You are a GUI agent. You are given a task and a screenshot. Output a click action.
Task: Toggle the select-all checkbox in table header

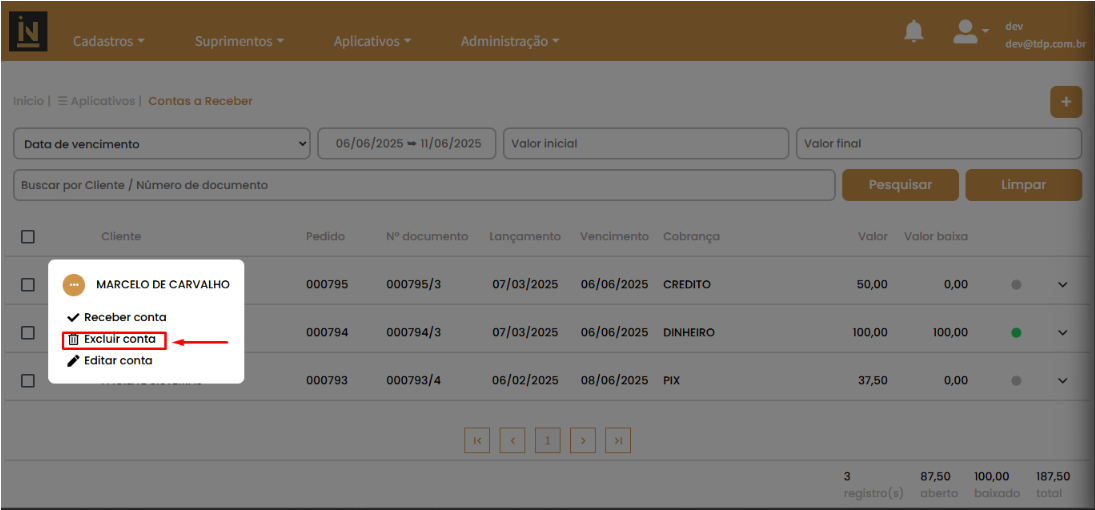coord(28,237)
